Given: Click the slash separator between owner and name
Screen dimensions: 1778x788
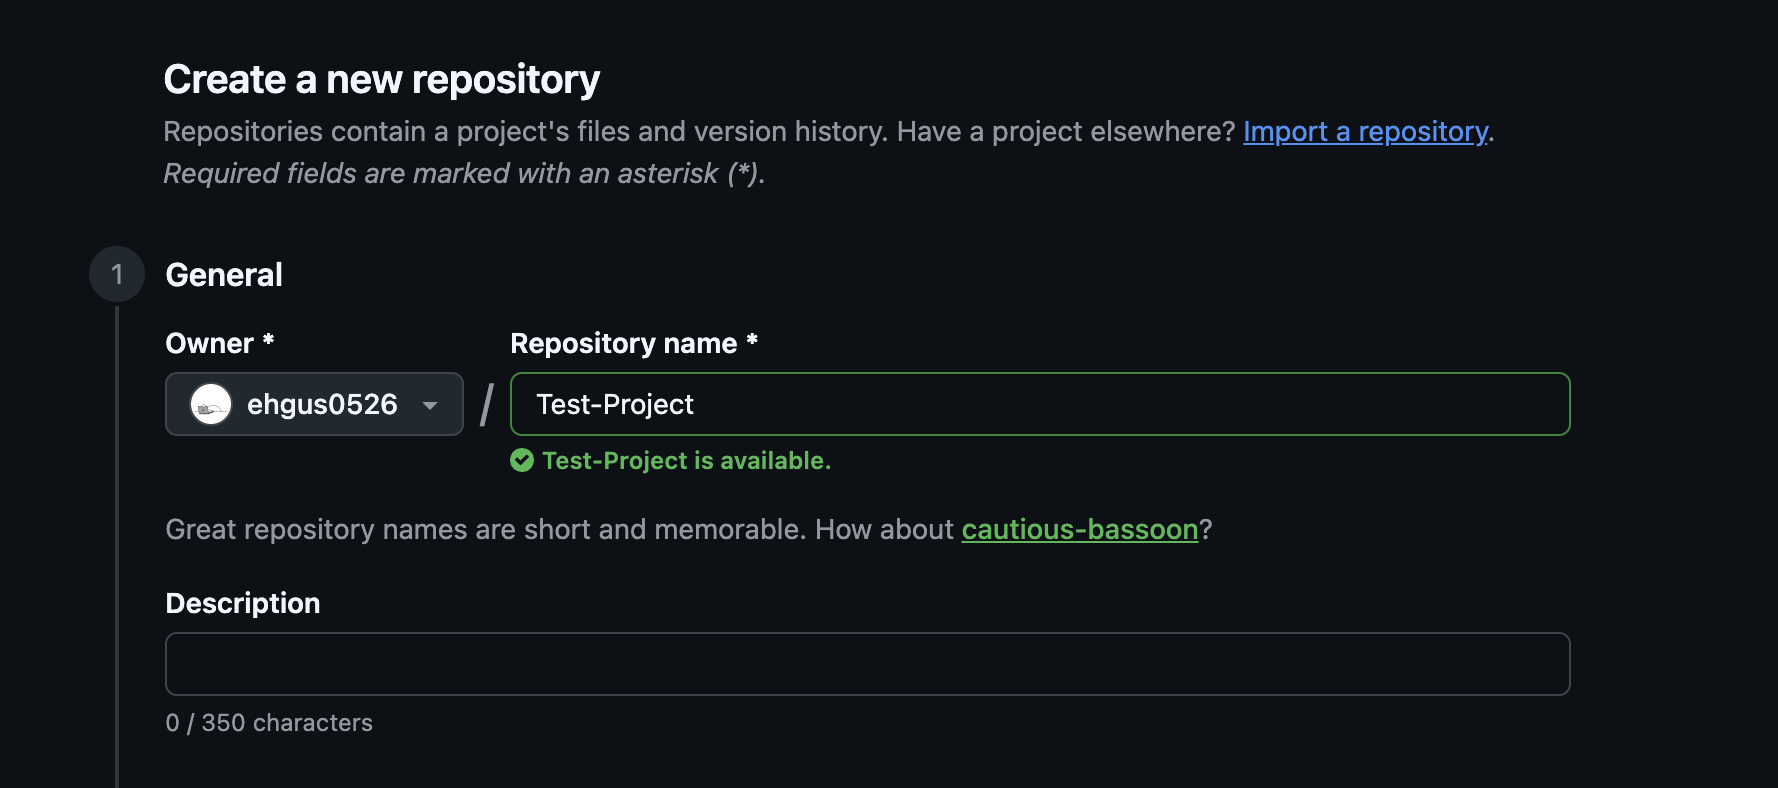Looking at the screenshot, I should [487, 404].
